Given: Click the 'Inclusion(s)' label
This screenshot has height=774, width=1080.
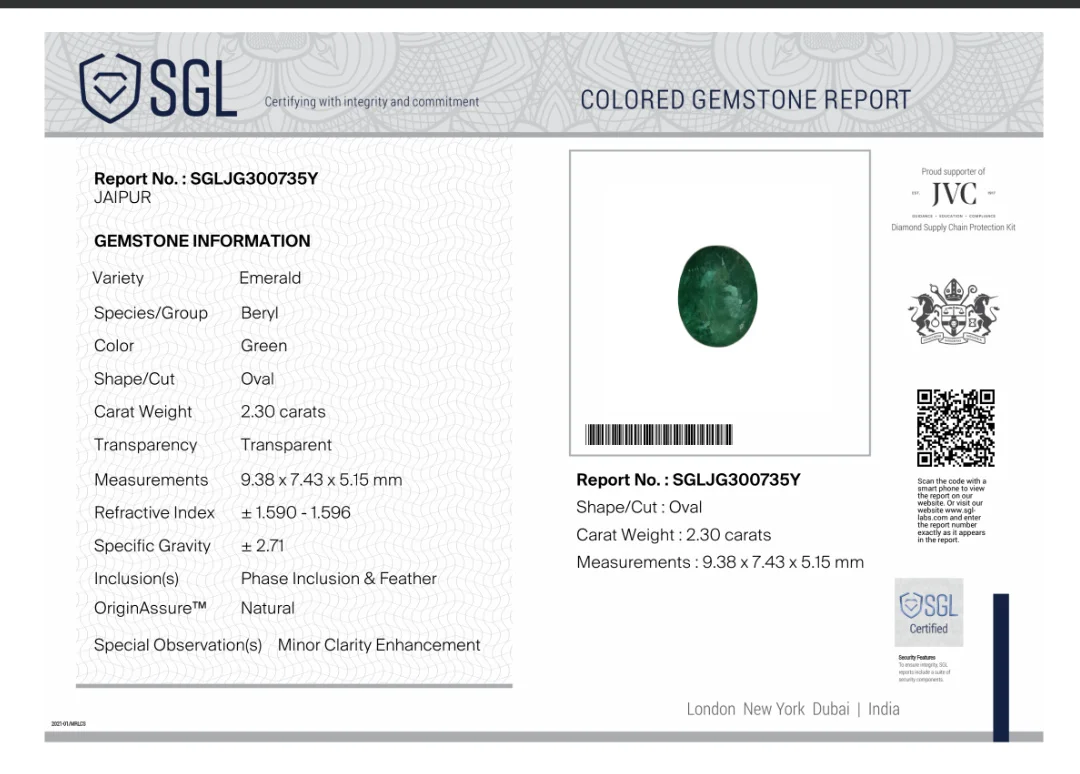Looking at the screenshot, I should click(136, 579).
